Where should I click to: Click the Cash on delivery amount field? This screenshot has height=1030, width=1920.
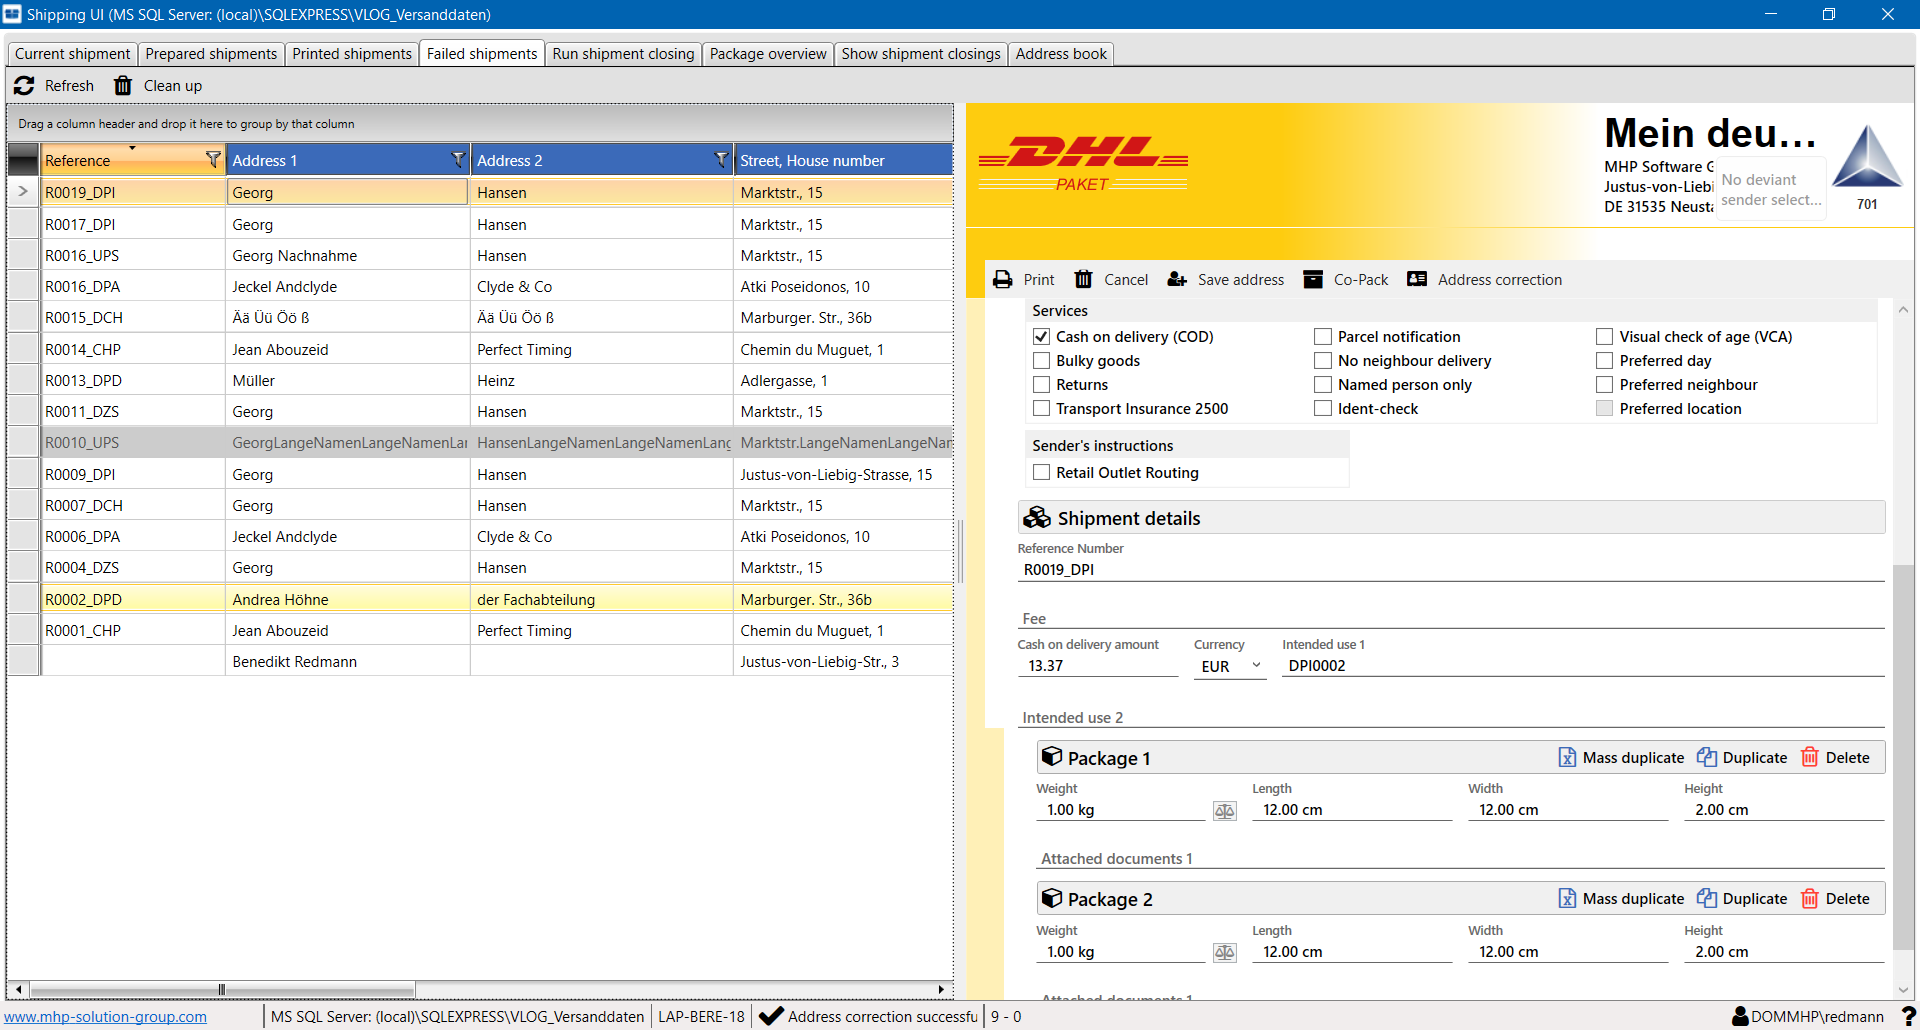tap(1096, 666)
